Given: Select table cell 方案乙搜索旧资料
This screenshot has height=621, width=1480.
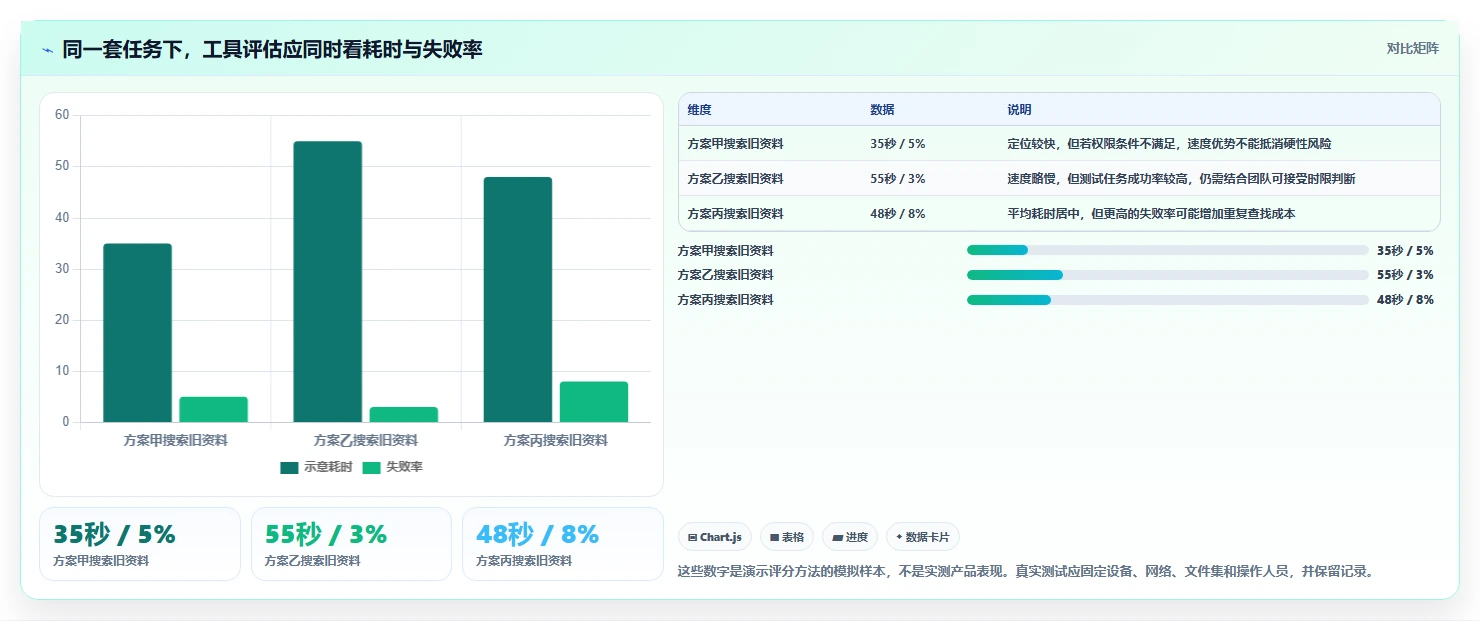Looking at the screenshot, I should point(735,179).
